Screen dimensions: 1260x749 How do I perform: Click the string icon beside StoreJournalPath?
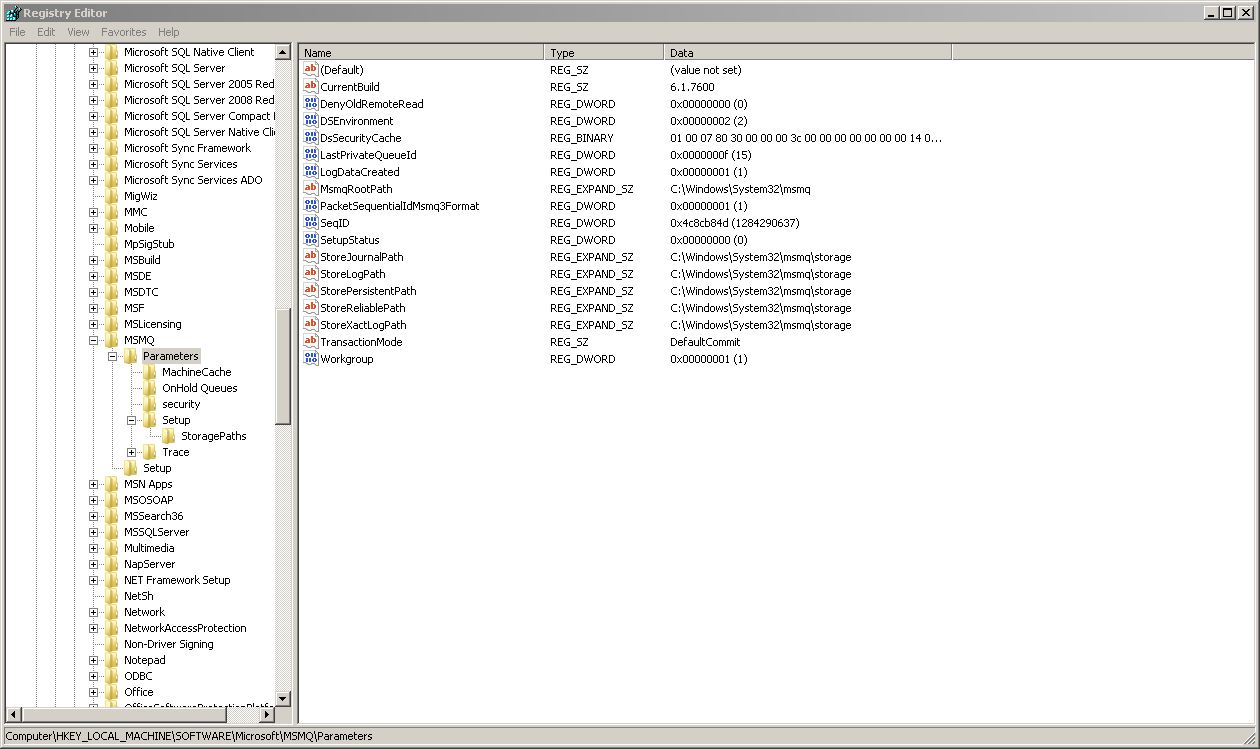(310, 257)
